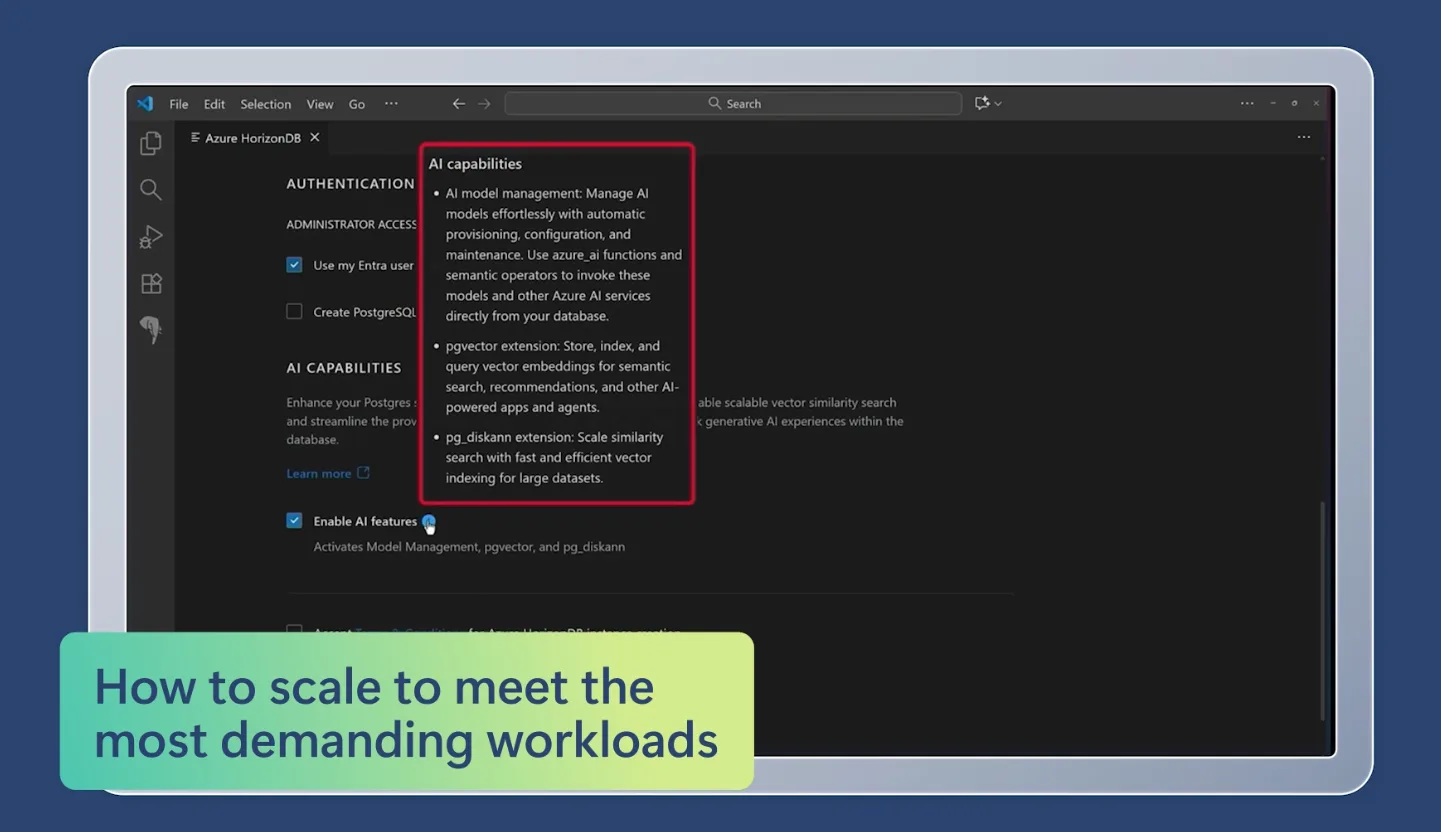1441x832 pixels.
Task: Show the Extensions panel
Action: (150, 283)
